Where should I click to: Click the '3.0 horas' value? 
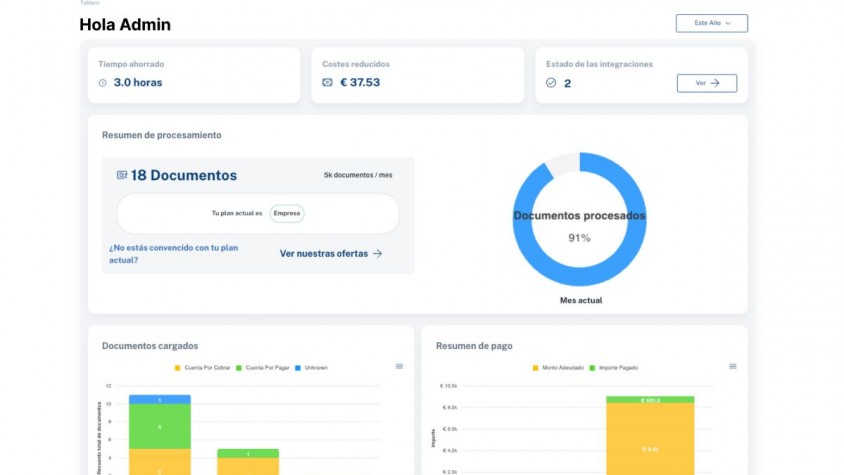[138, 82]
